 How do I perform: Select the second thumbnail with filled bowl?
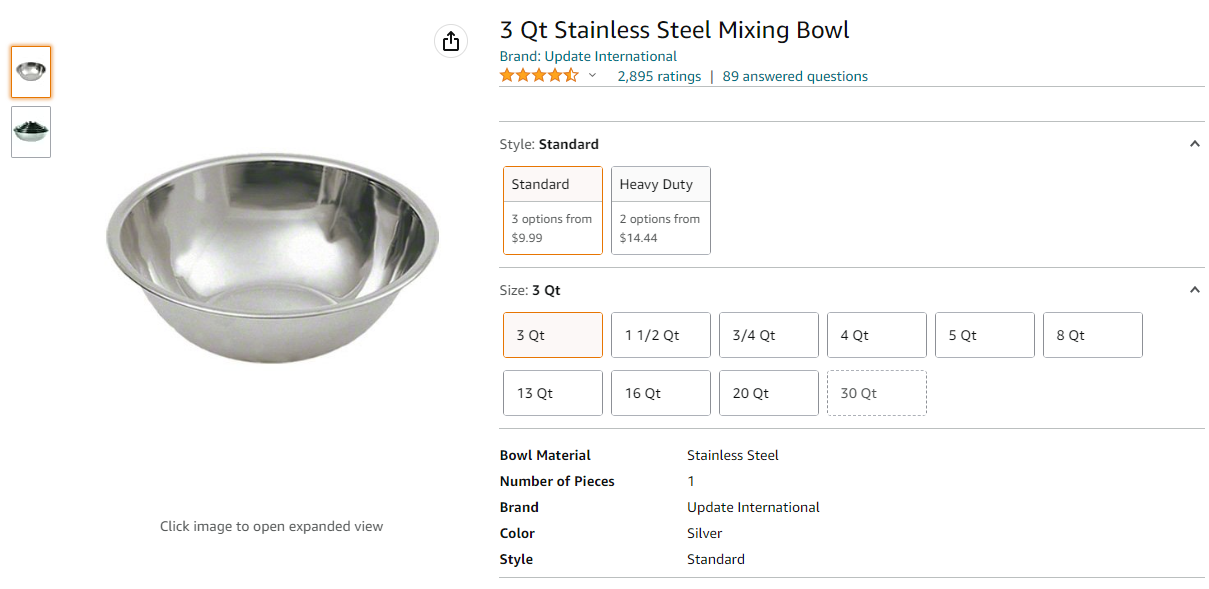31,132
